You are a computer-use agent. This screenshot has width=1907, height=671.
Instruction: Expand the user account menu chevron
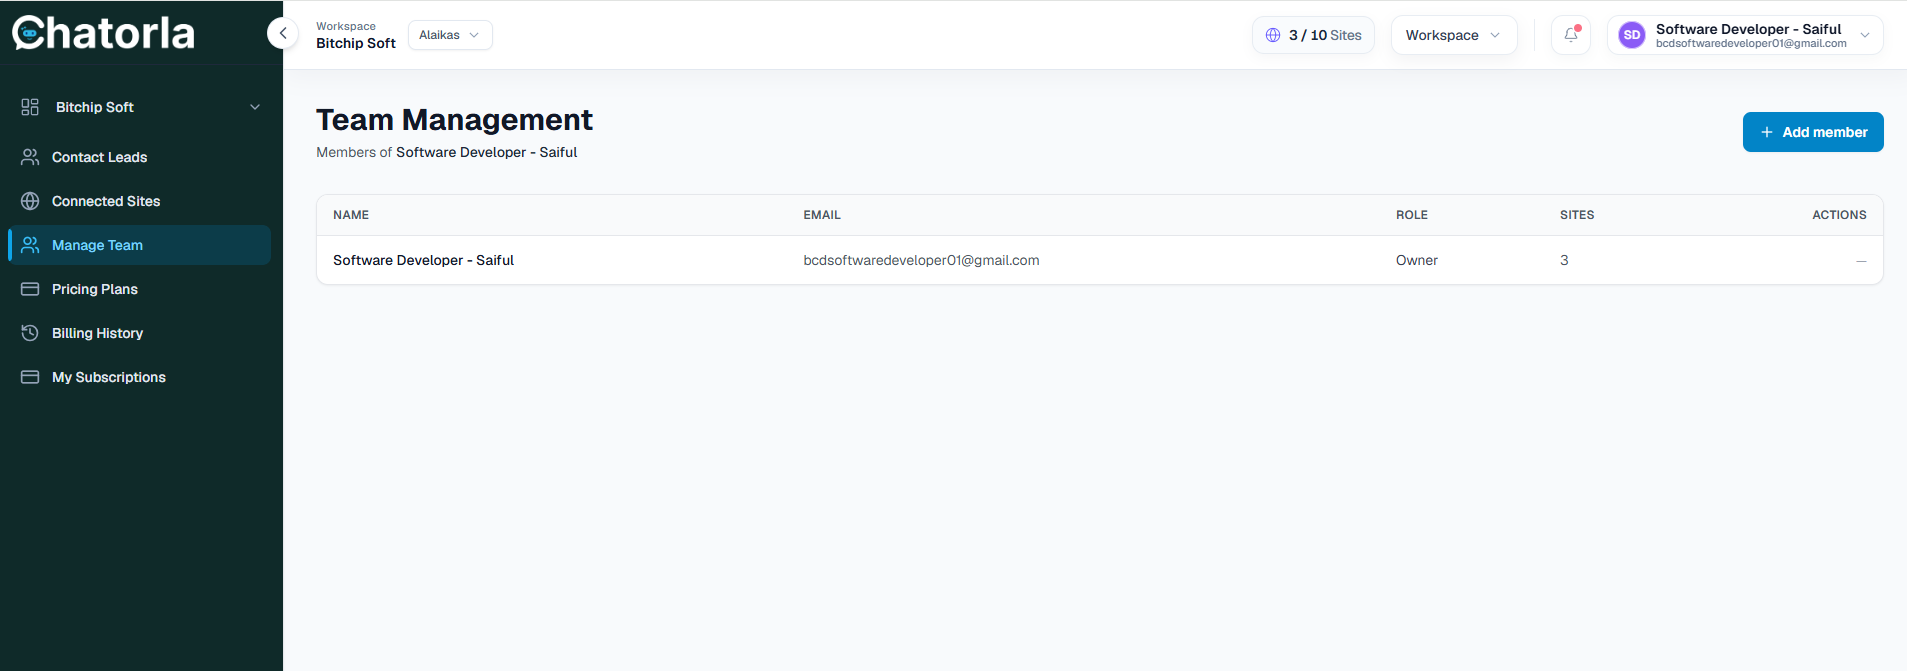pos(1865,35)
